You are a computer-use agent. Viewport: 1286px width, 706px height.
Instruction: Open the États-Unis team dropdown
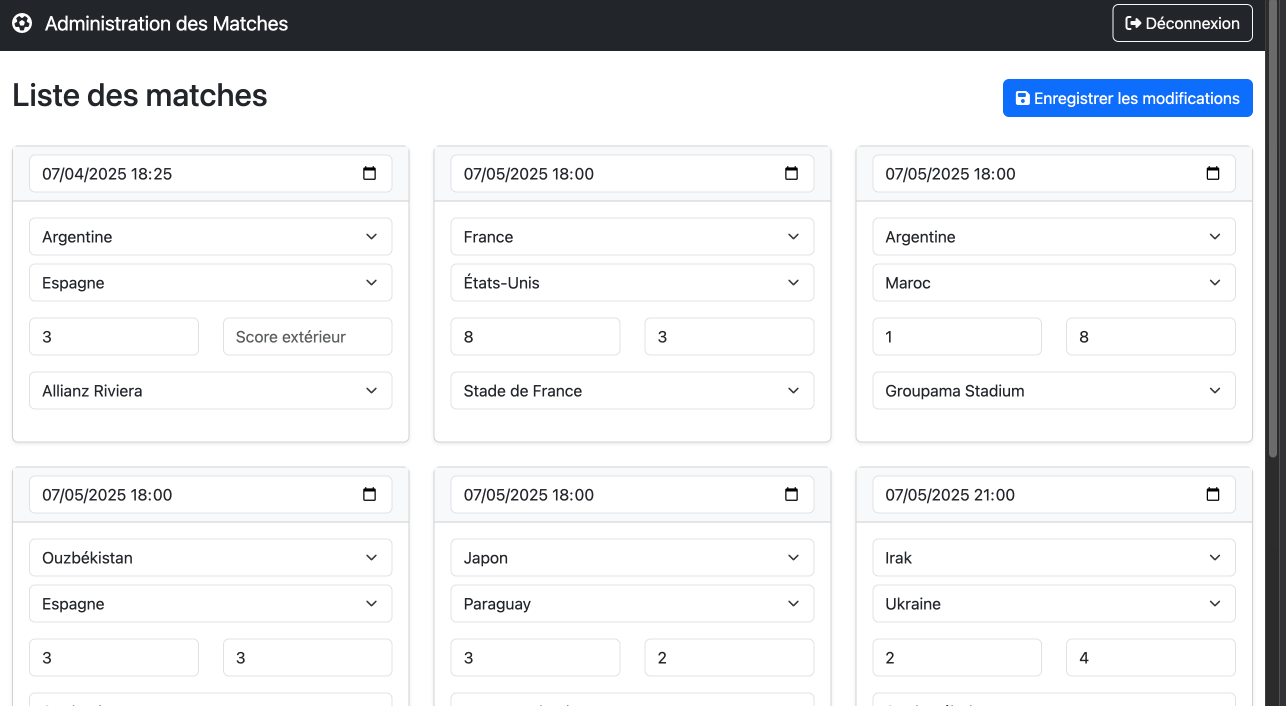coord(632,283)
